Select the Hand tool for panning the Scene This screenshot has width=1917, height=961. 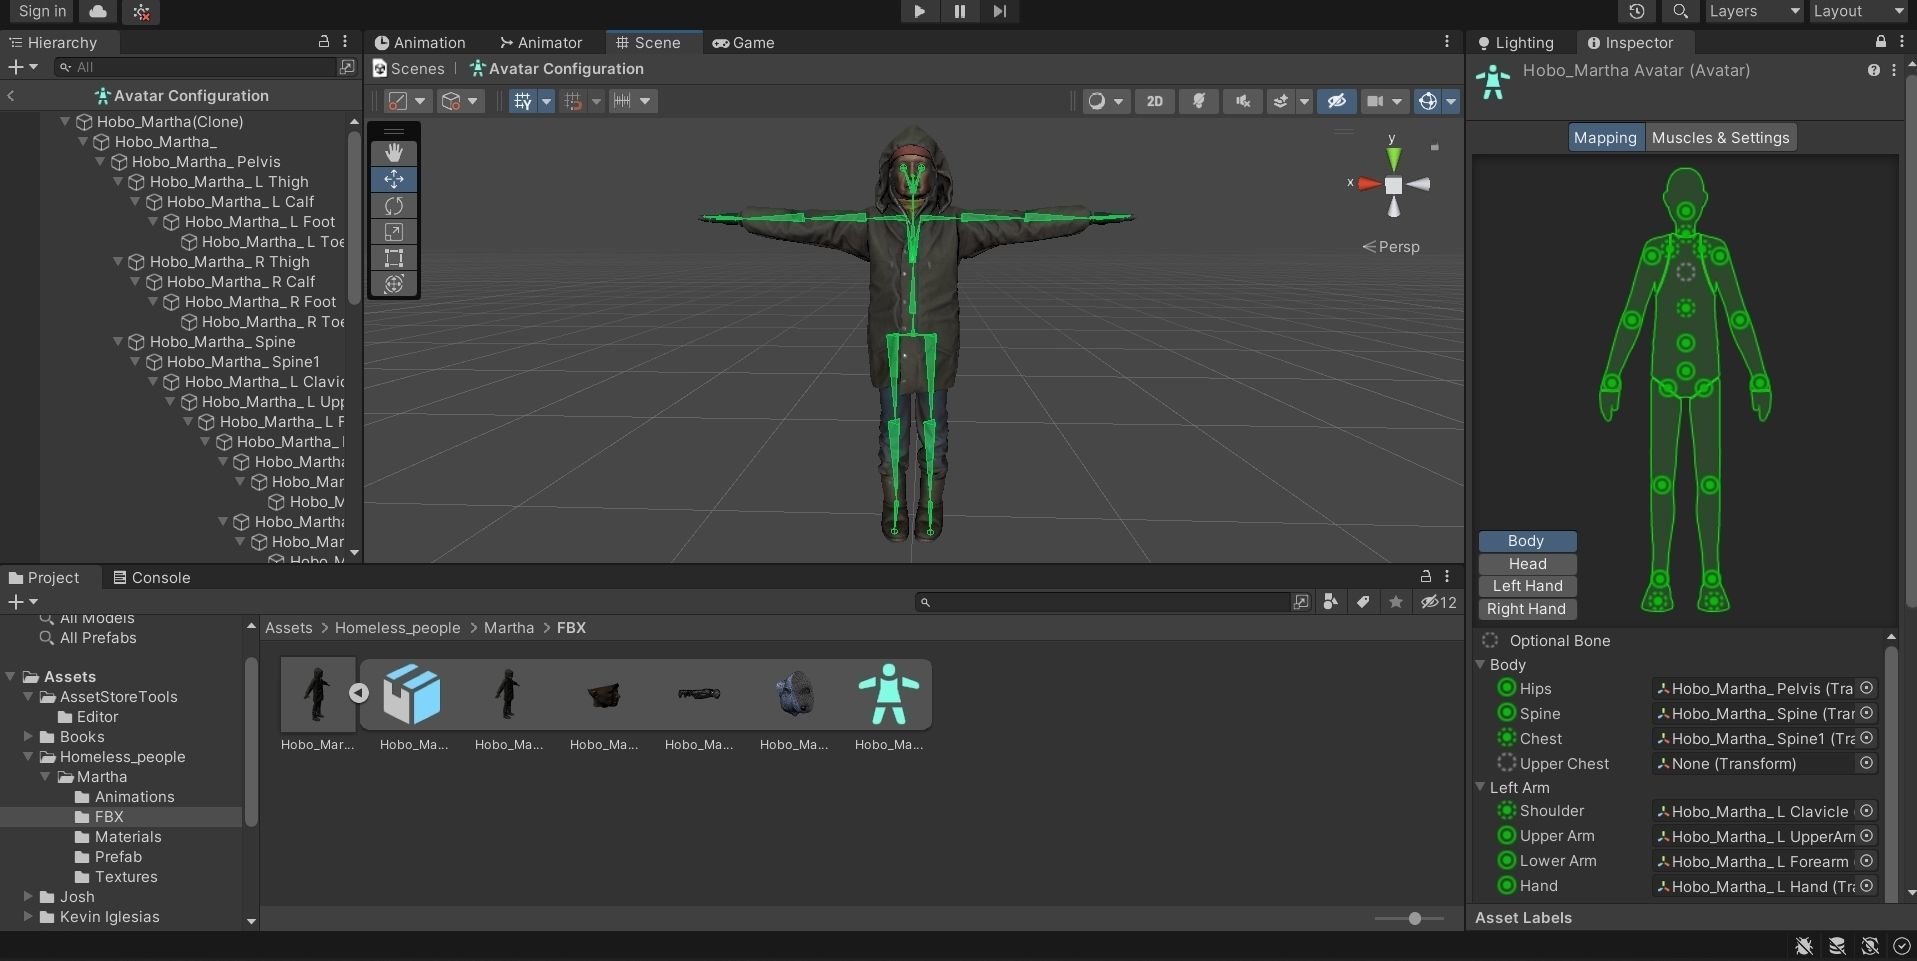click(x=393, y=152)
